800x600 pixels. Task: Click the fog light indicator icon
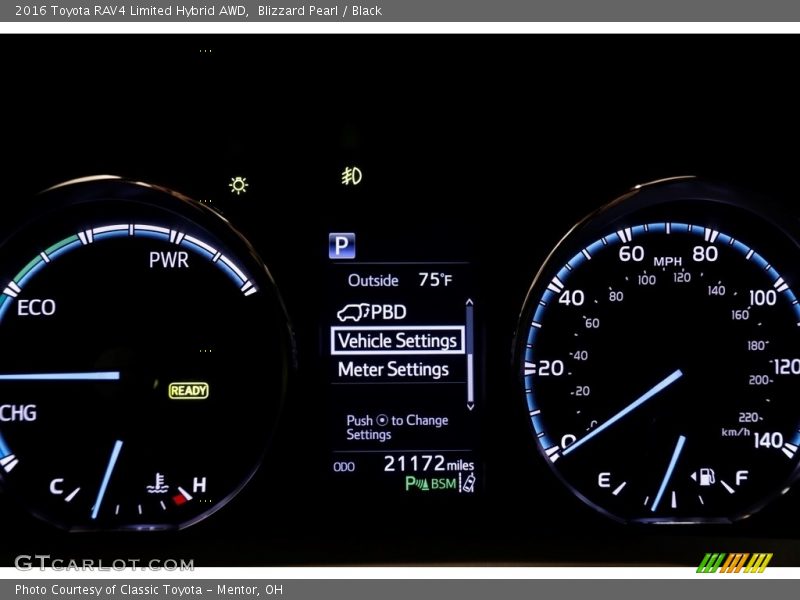coord(351,177)
